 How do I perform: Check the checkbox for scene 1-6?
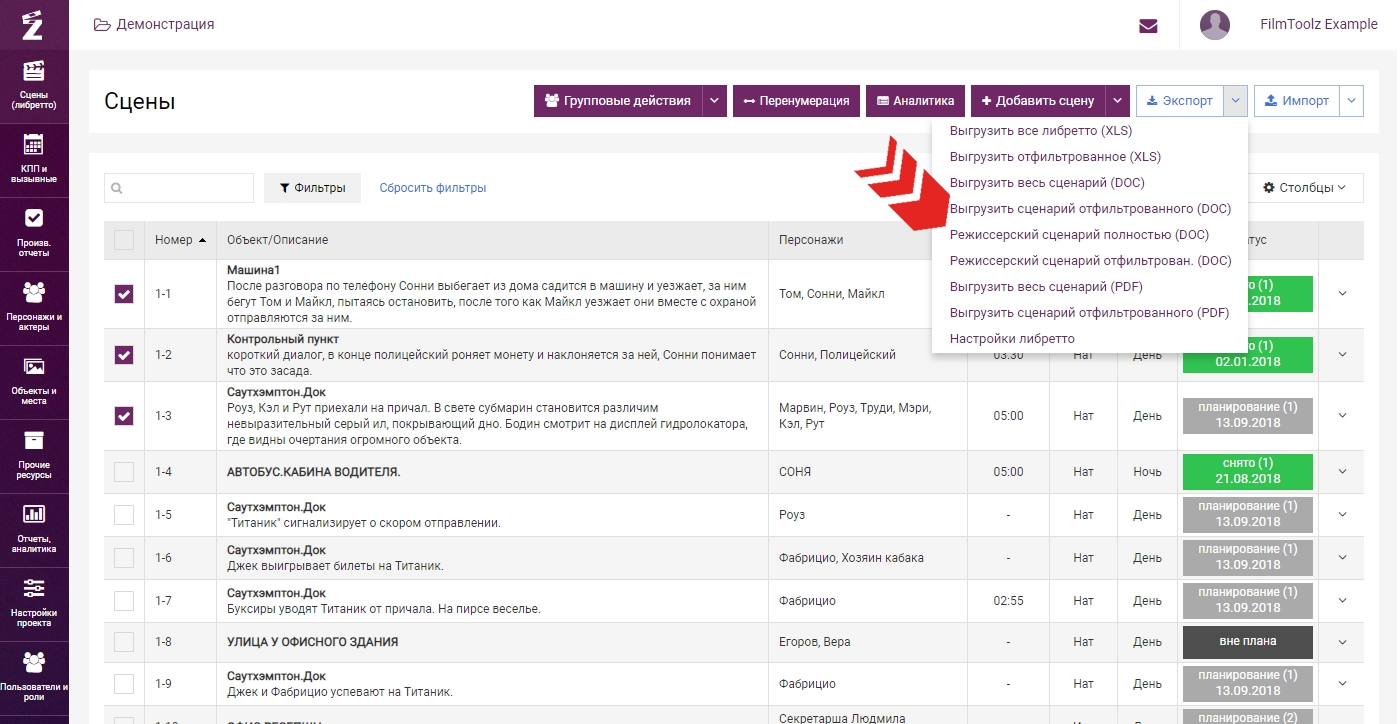pyautogui.click(x=124, y=558)
